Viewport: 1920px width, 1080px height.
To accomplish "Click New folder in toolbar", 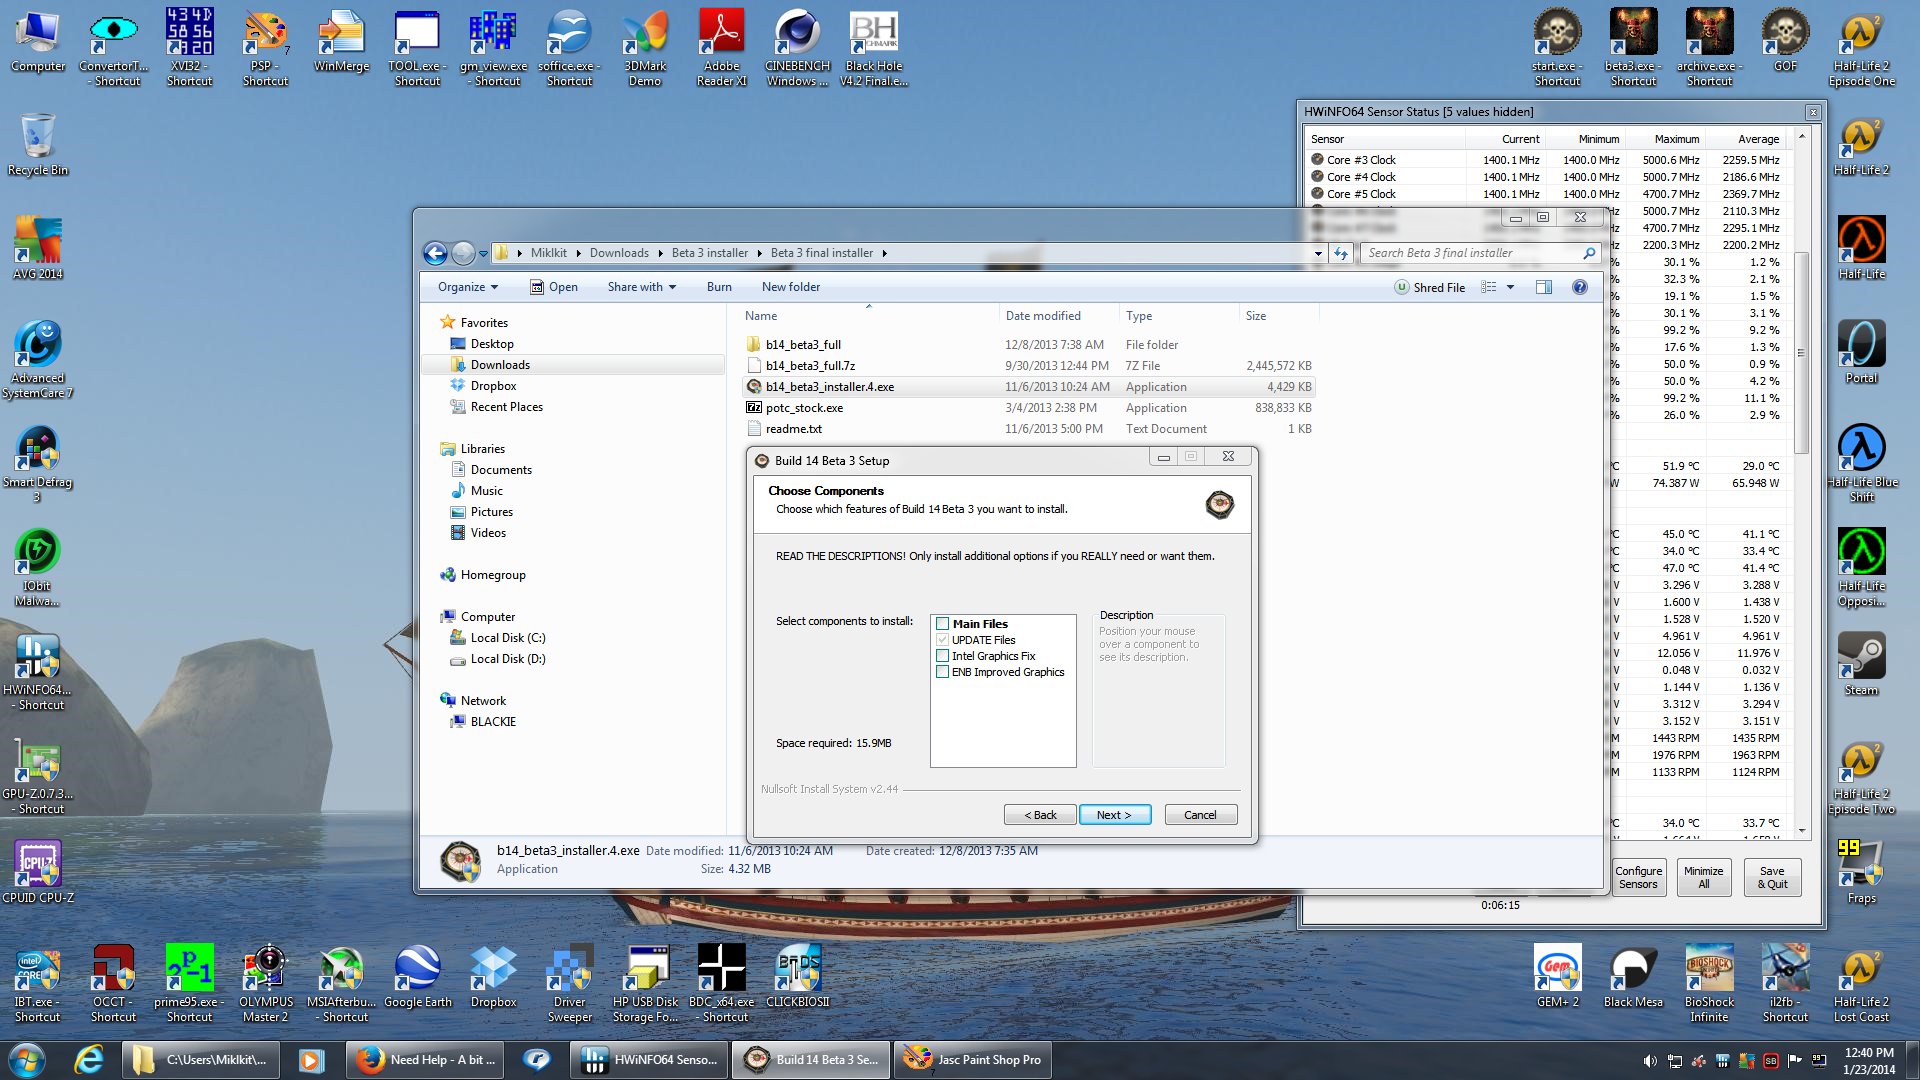I will coord(790,287).
